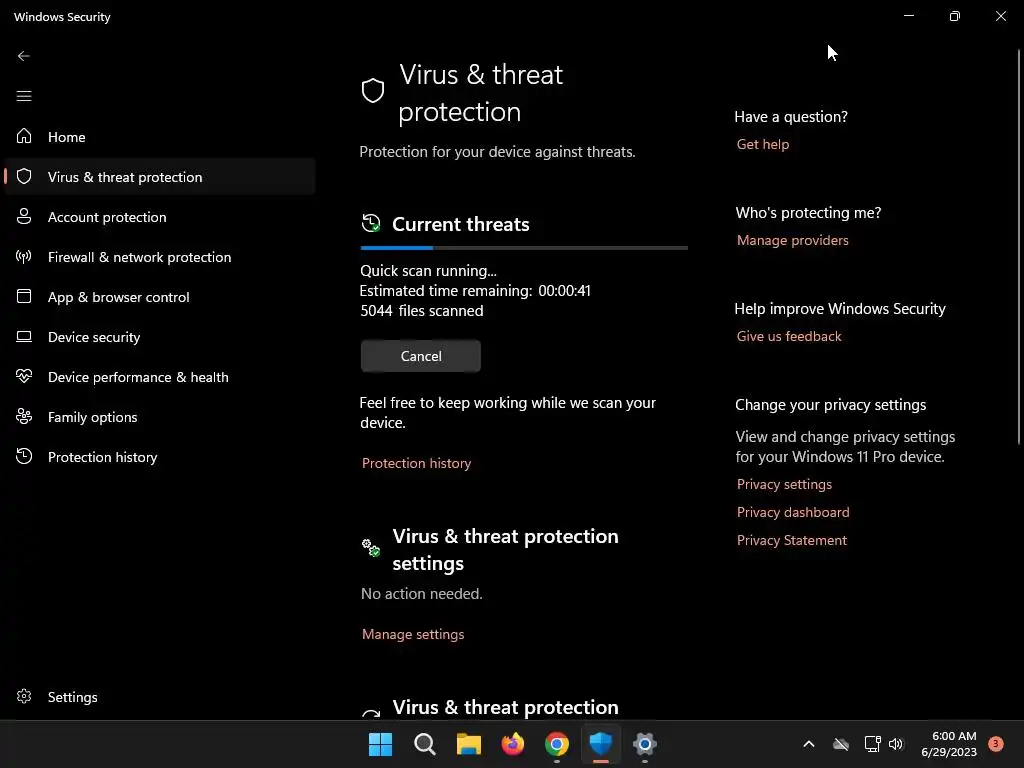Go to Account protection
The width and height of the screenshot is (1024, 768).
pyautogui.click(x=159, y=217)
